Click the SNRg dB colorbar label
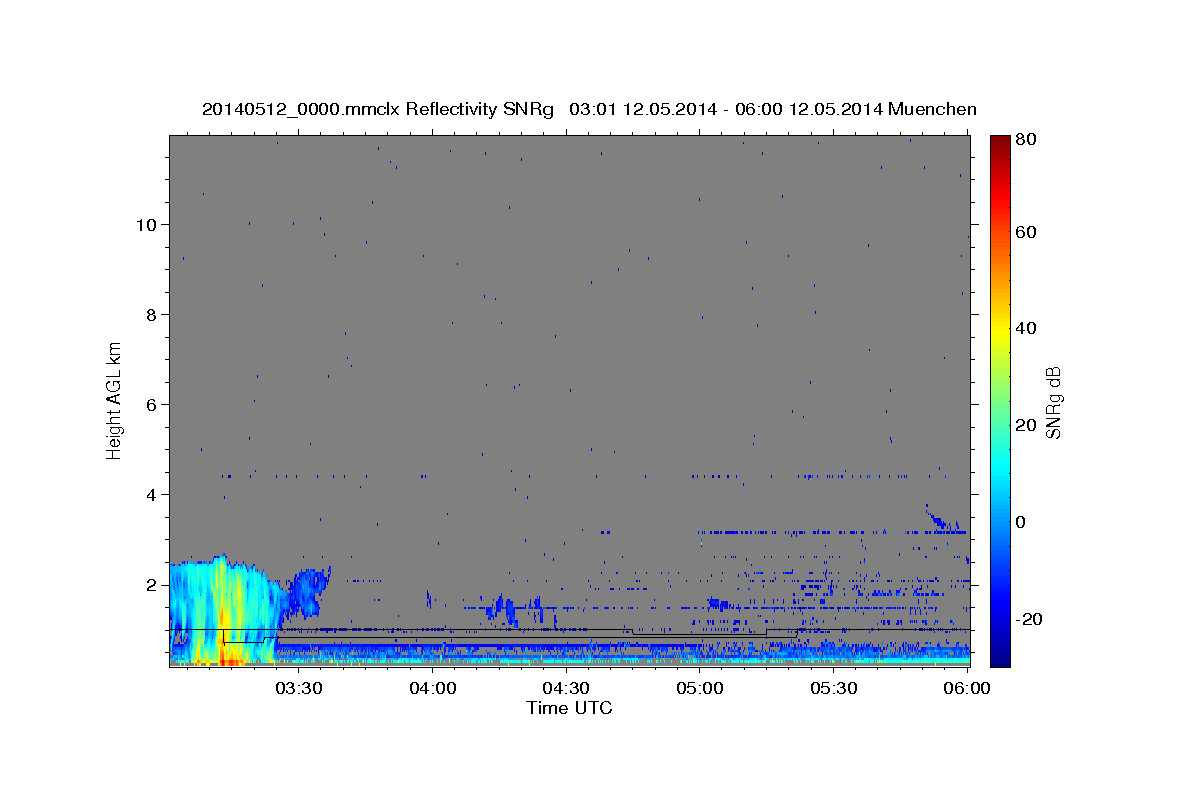 coord(1052,401)
